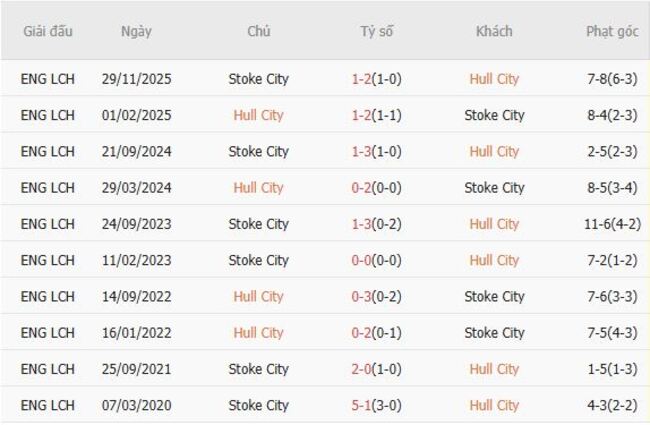Select the "Khách" away team header
The height and width of the screenshot is (425, 650).
[494, 31]
